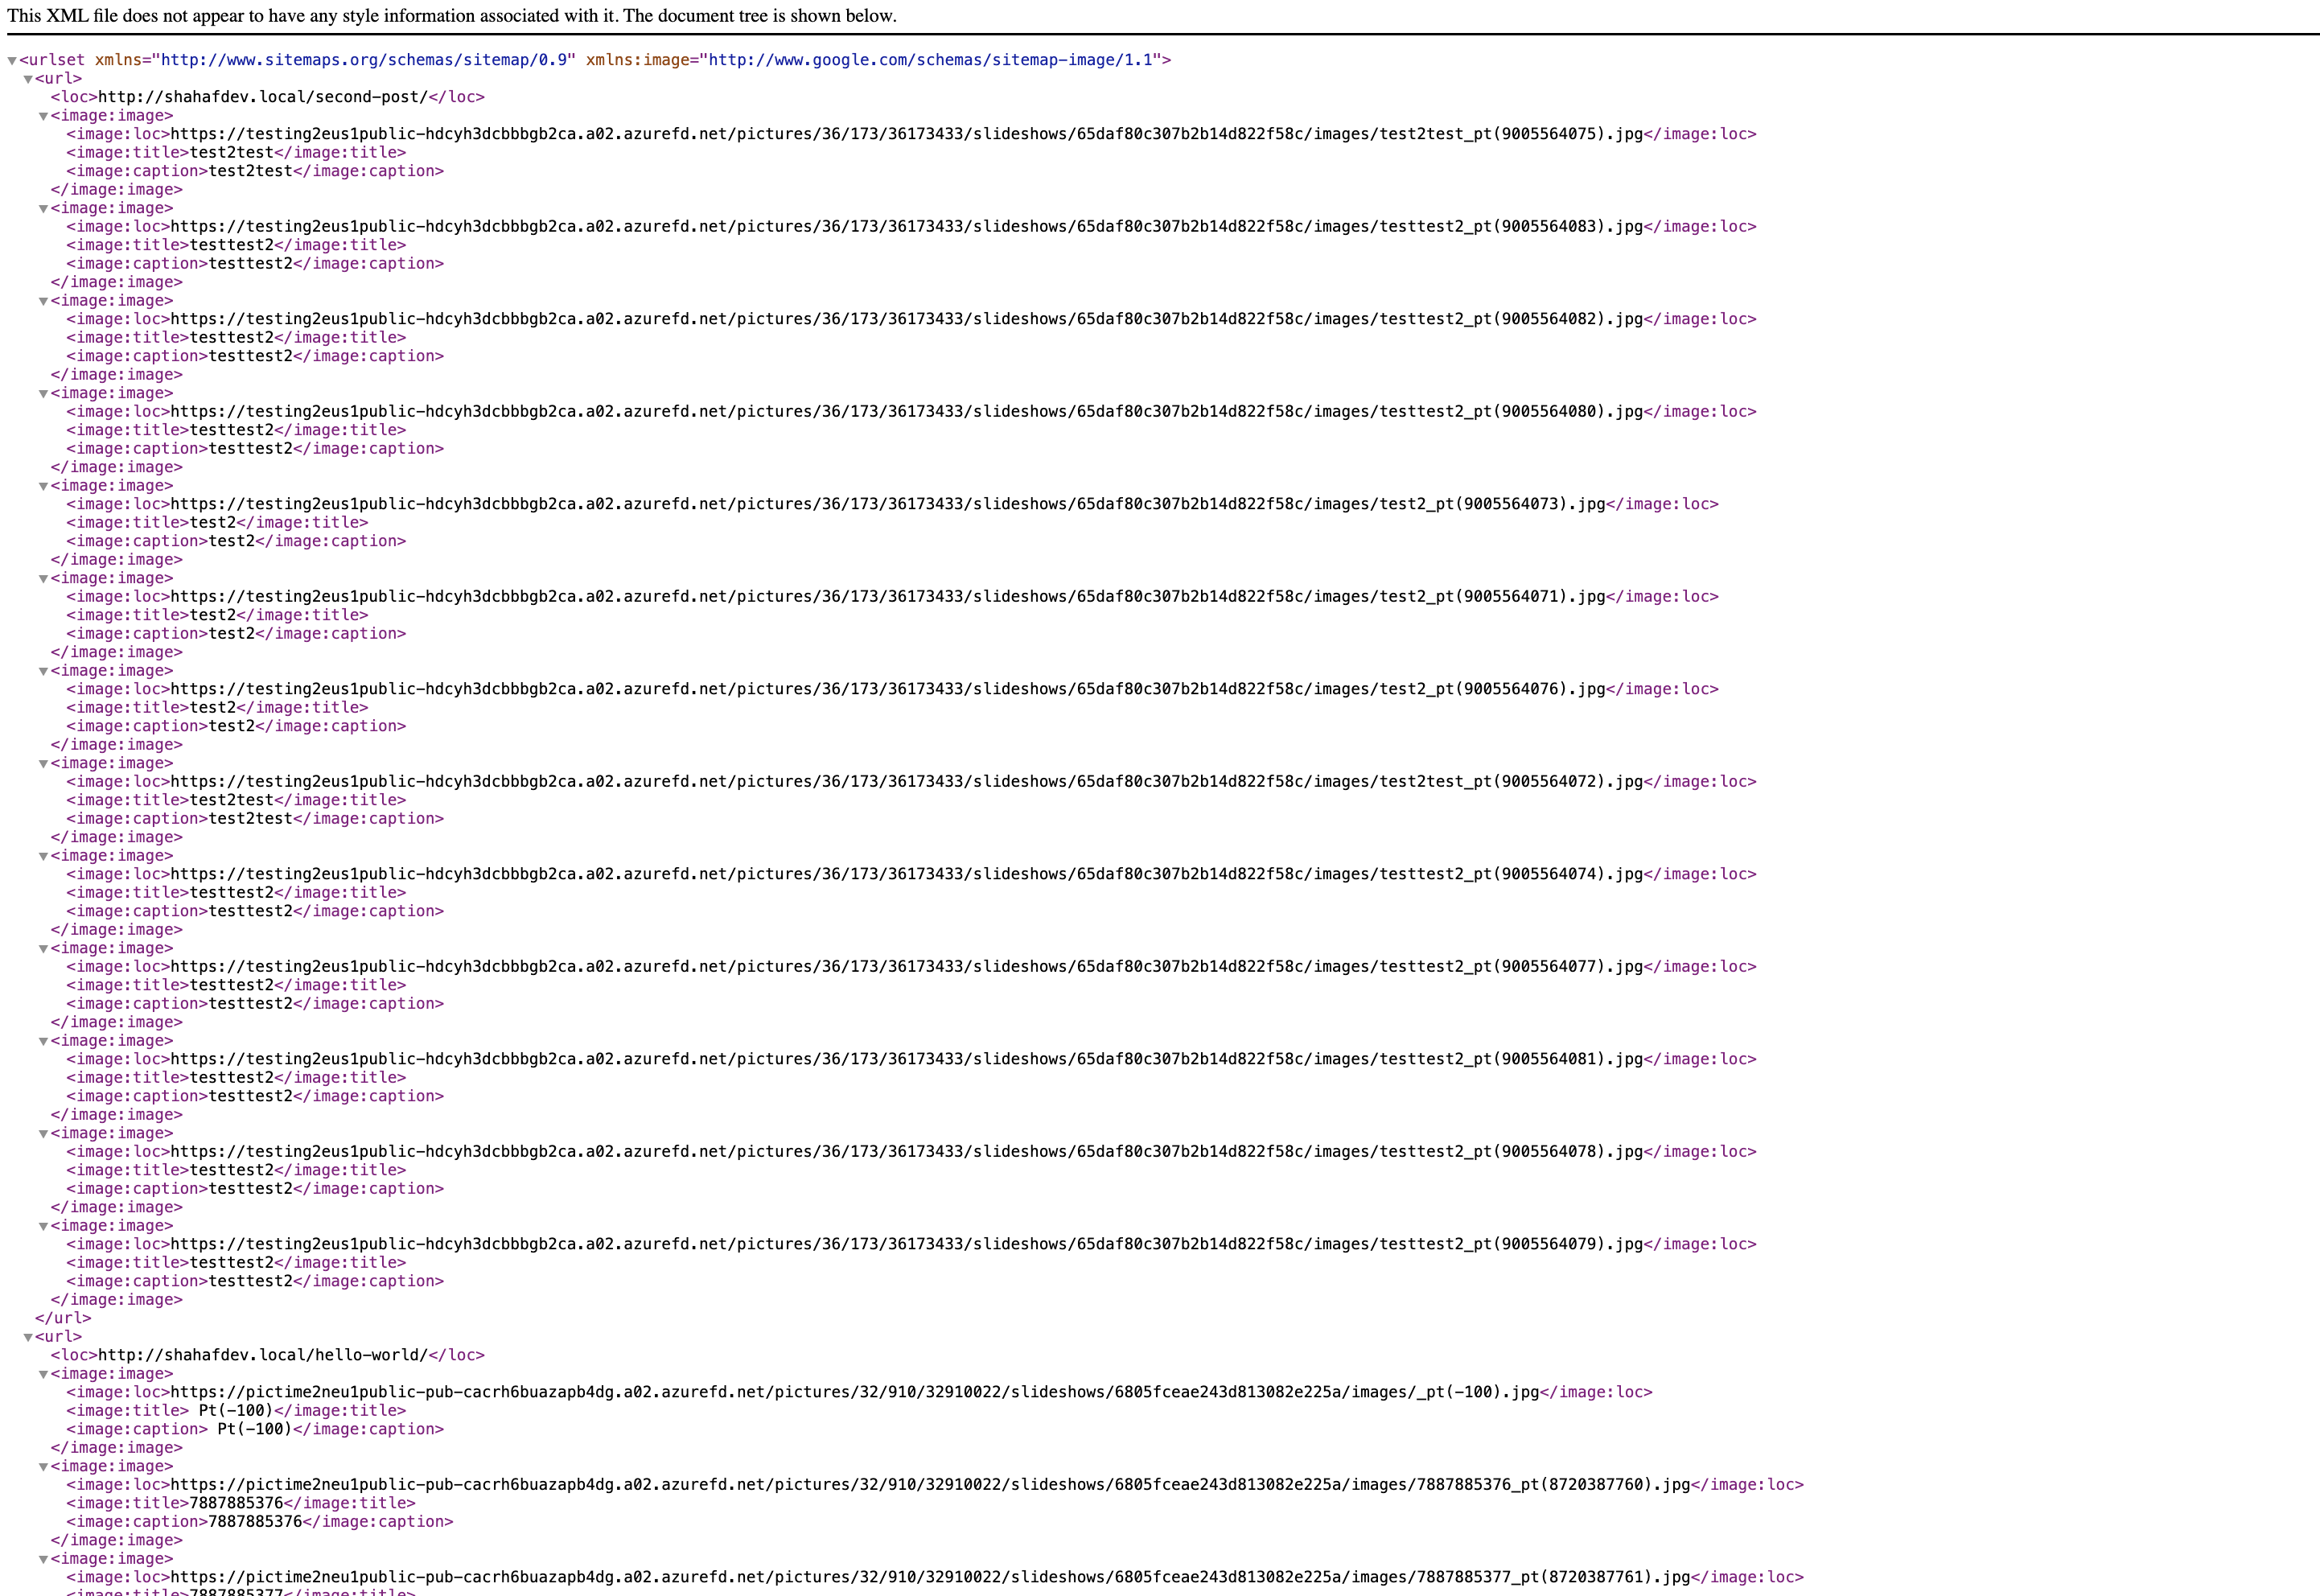Collapse the image node containing test2_pt(9005564076).jpg
The height and width of the screenshot is (1596, 2320).
click(43, 671)
